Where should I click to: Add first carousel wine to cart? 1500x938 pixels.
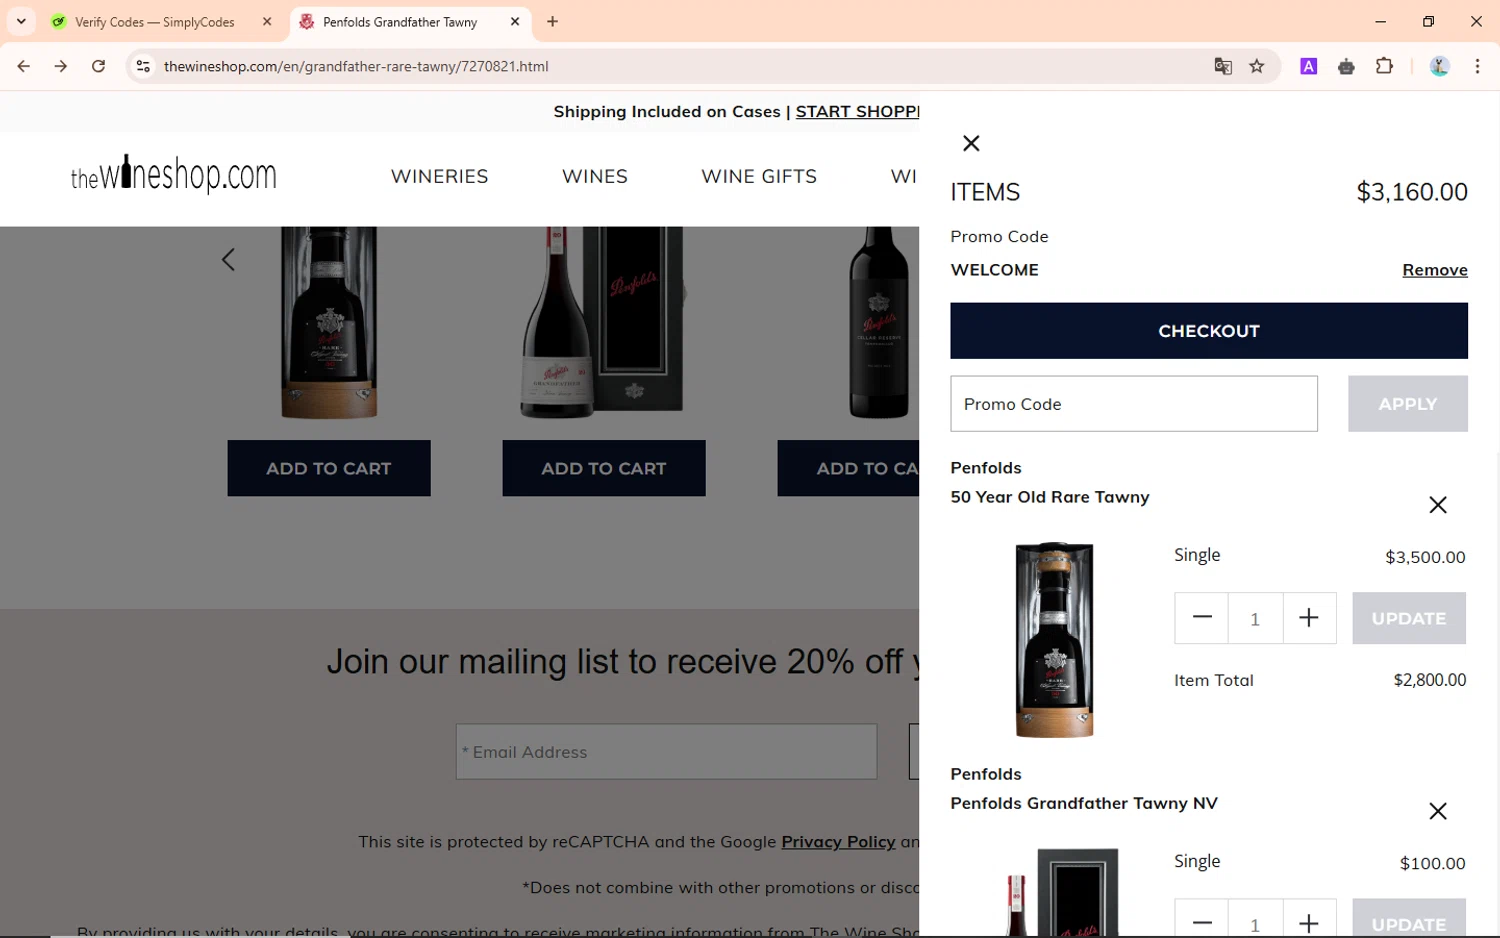point(328,468)
